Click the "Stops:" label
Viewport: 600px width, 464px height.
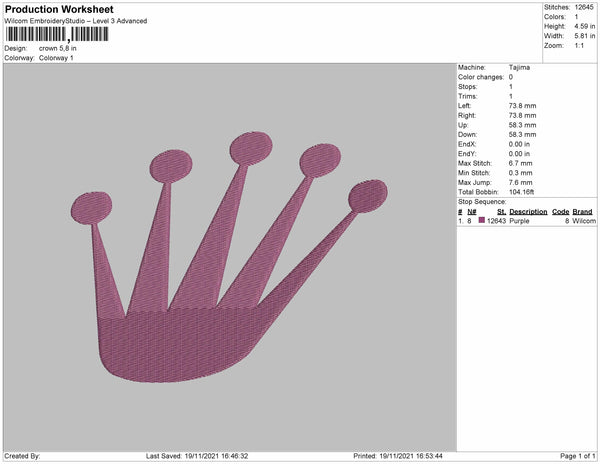468,87
